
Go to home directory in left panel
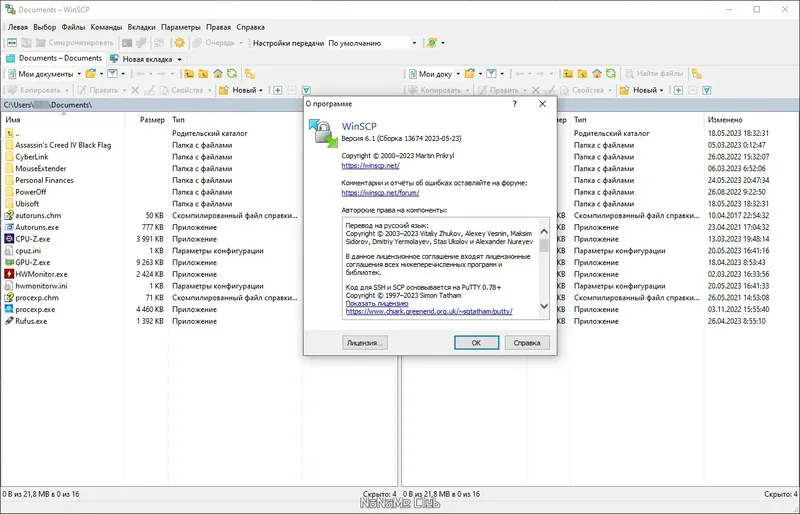[x=218, y=74]
